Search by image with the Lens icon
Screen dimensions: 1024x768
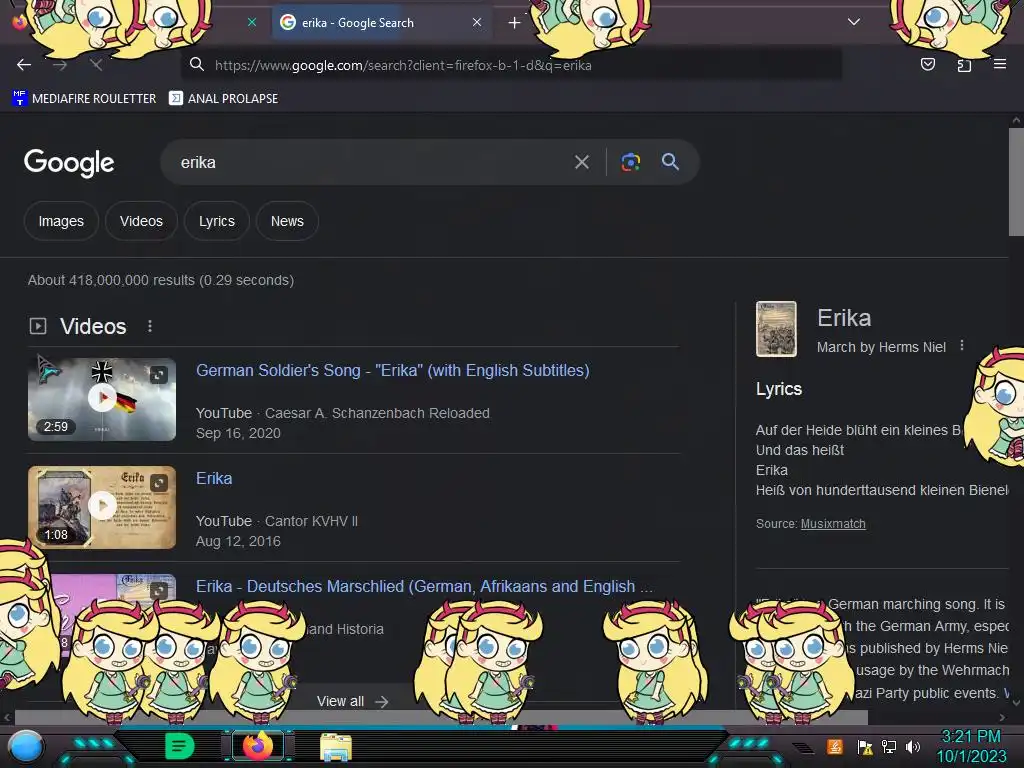630,162
